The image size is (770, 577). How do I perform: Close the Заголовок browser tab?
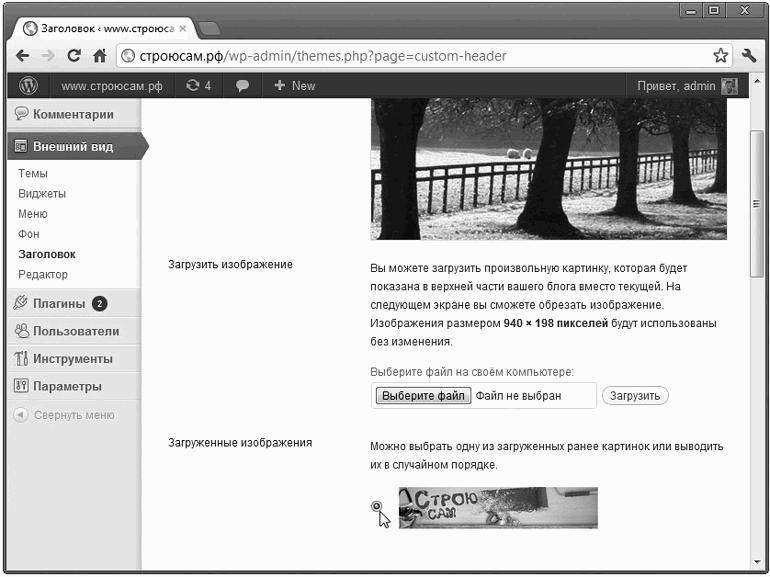(x=183, y=28)
